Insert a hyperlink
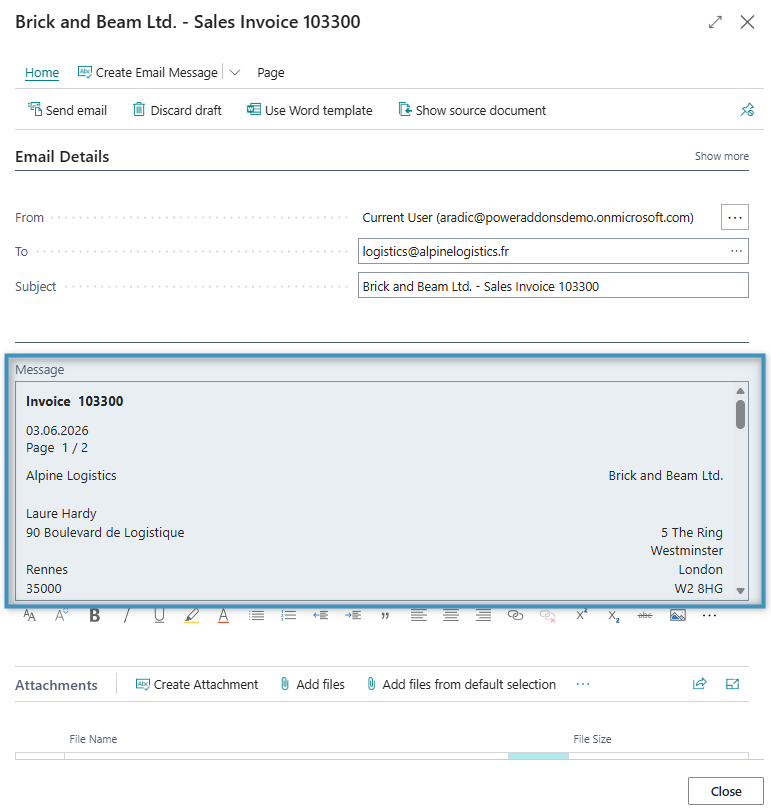This screenshot has width=771, height=811. pyautogui.click(x=516, y=615)
